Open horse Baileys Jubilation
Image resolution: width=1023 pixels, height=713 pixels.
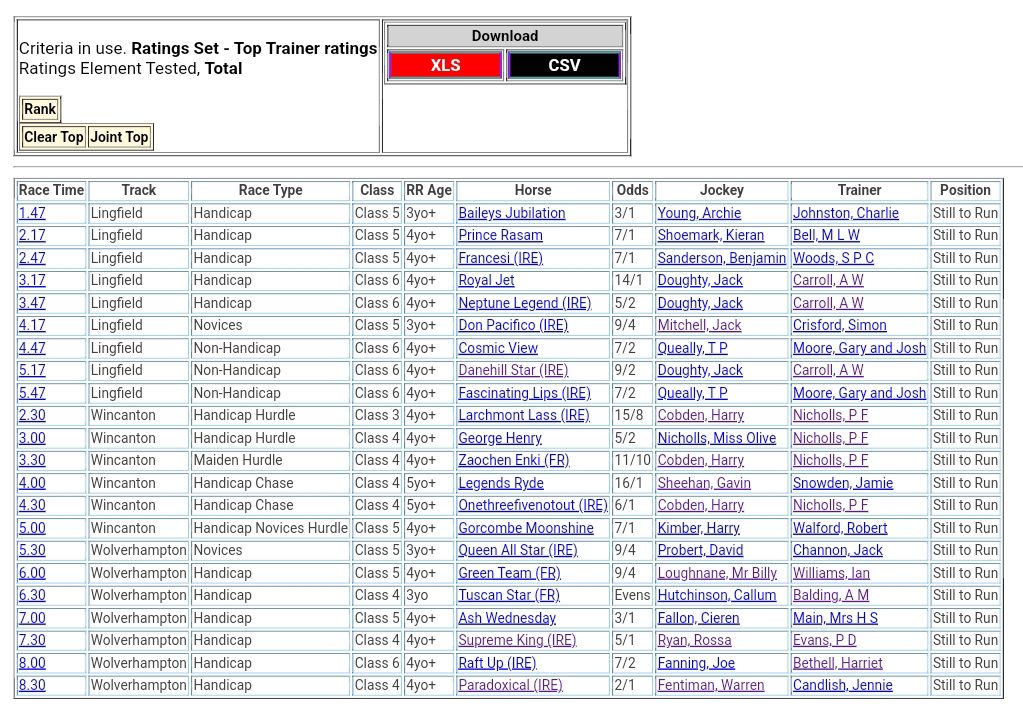pos(511,213)
